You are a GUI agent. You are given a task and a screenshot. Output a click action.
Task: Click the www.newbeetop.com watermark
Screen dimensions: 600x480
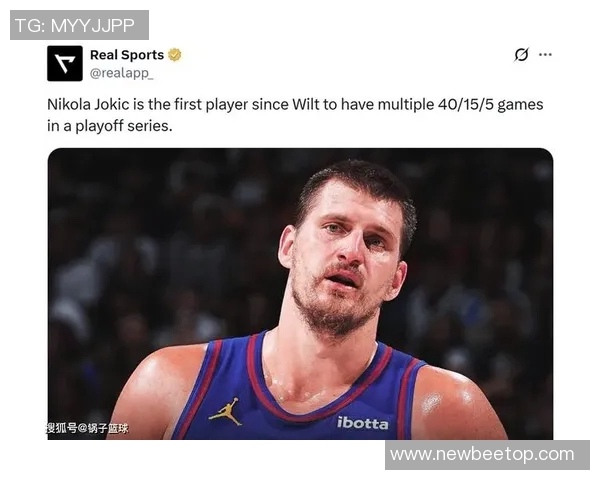click(488, 455)
